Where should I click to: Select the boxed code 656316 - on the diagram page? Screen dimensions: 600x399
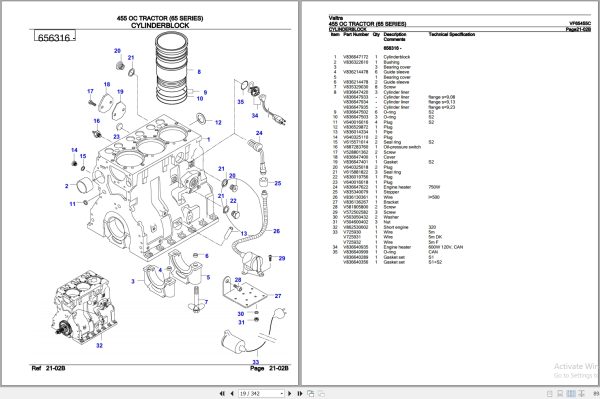click(x=55, y=36)
